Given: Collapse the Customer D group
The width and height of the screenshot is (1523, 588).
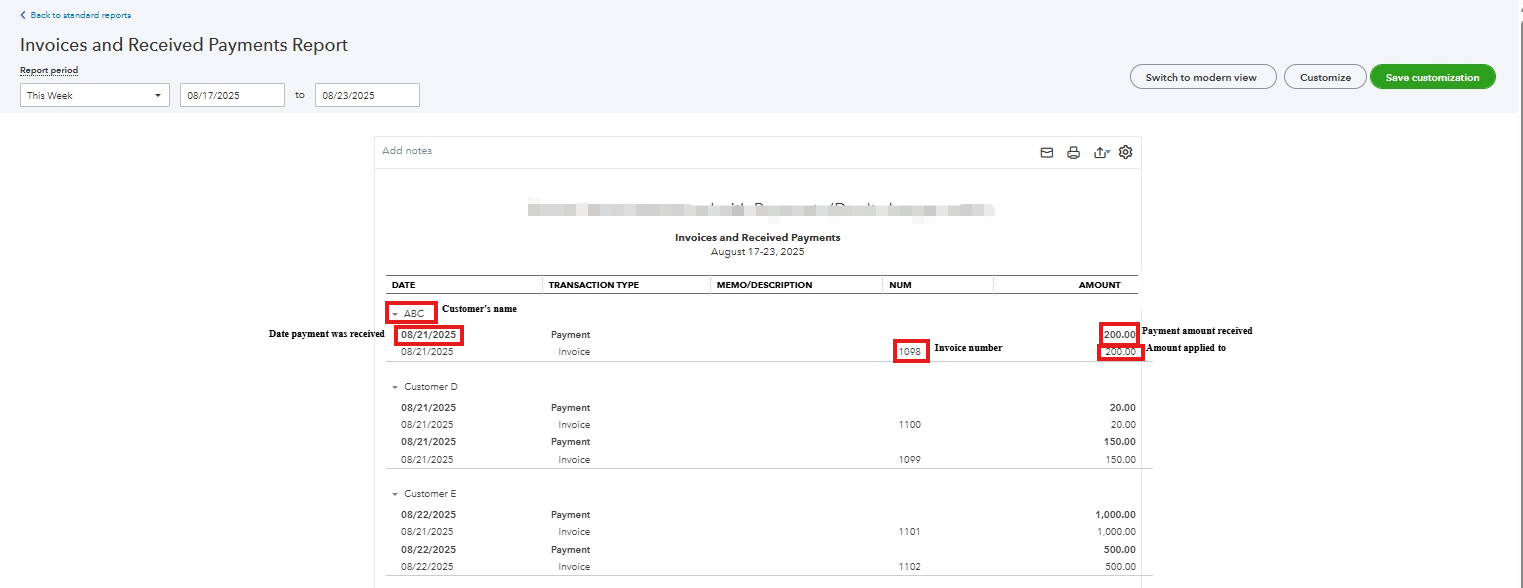Looking at the screenshot, I should [395, 387].
